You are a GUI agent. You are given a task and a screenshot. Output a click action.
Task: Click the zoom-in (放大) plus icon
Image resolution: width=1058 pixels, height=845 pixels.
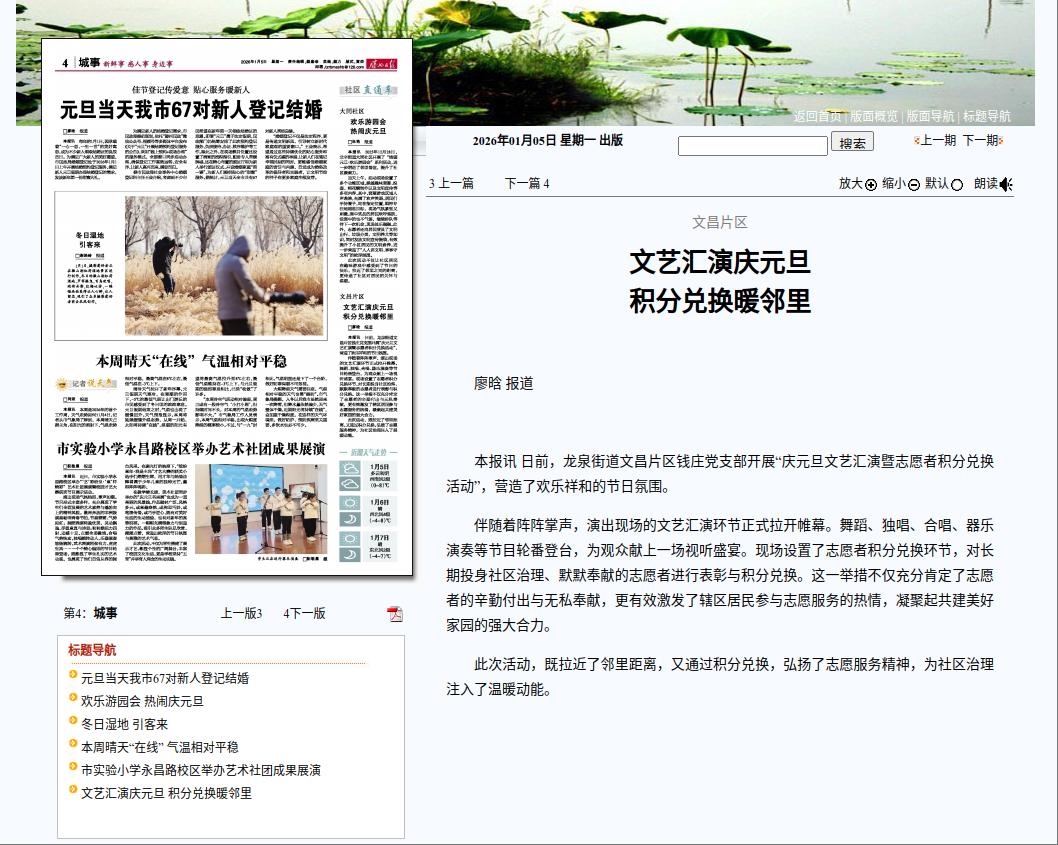point(870,184)
